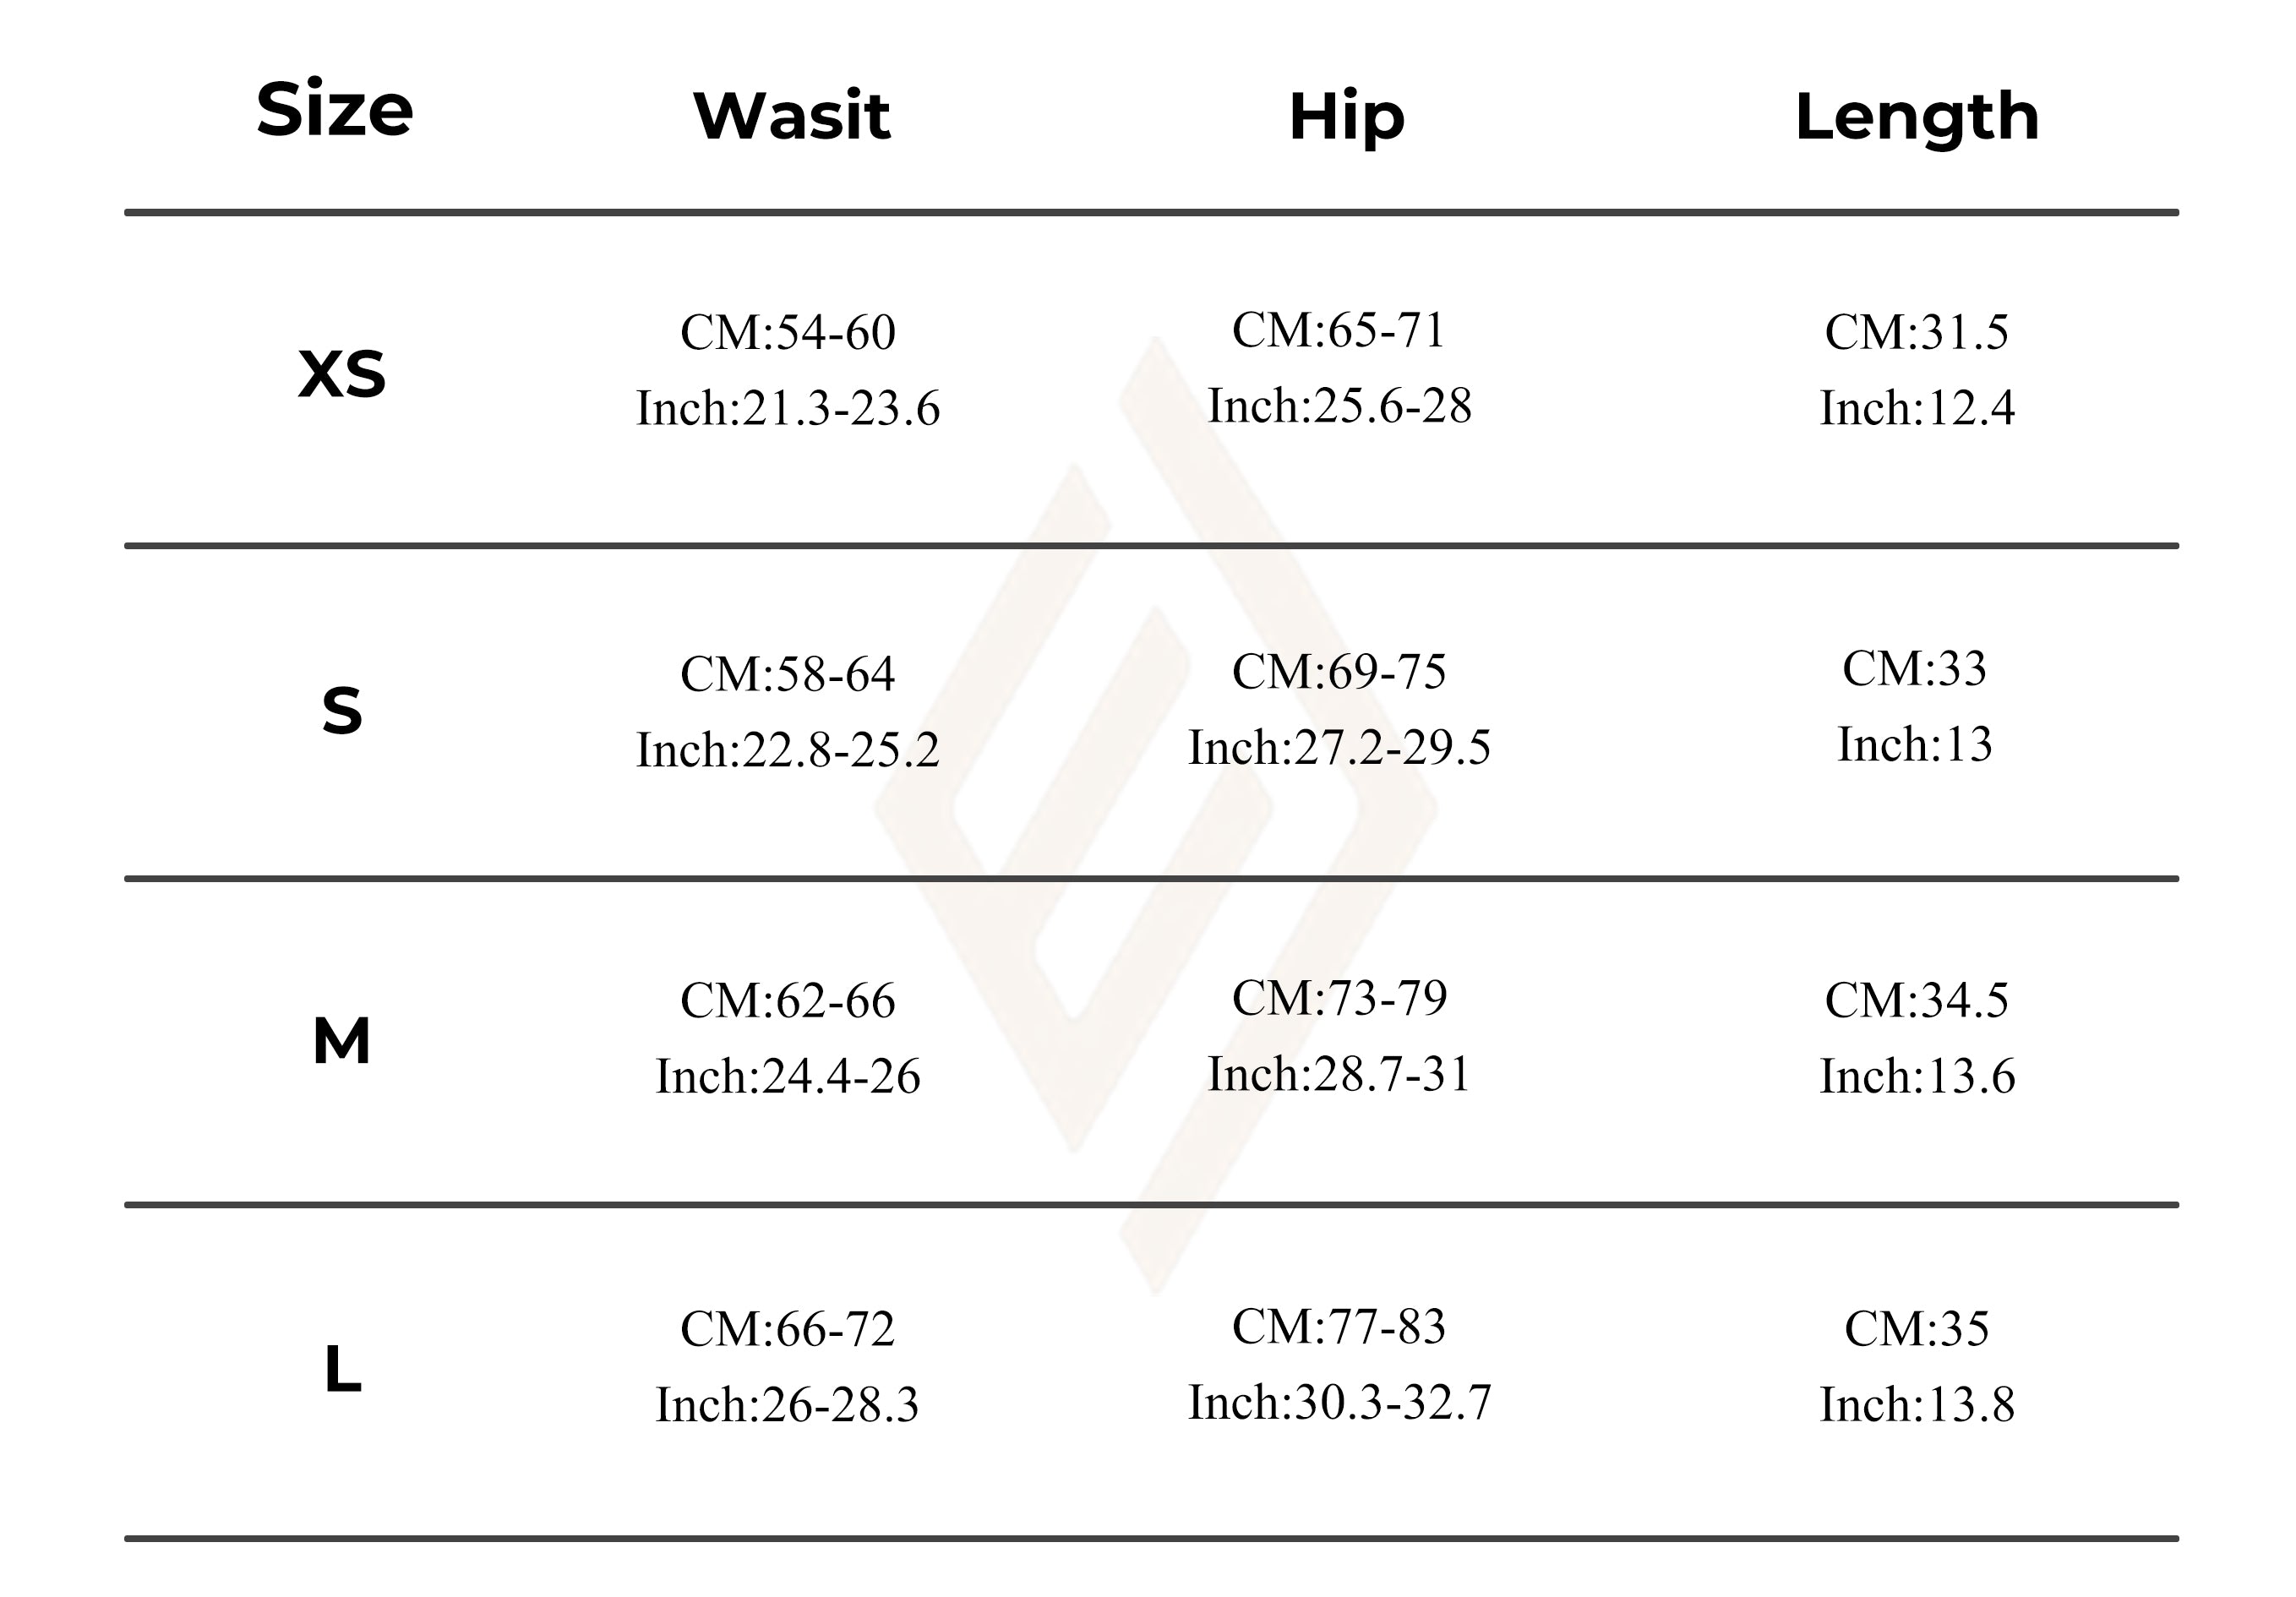The height and width of the screenshot is (1597, 2296).
Task: Select the M size row label
Action: point(342,1041)
